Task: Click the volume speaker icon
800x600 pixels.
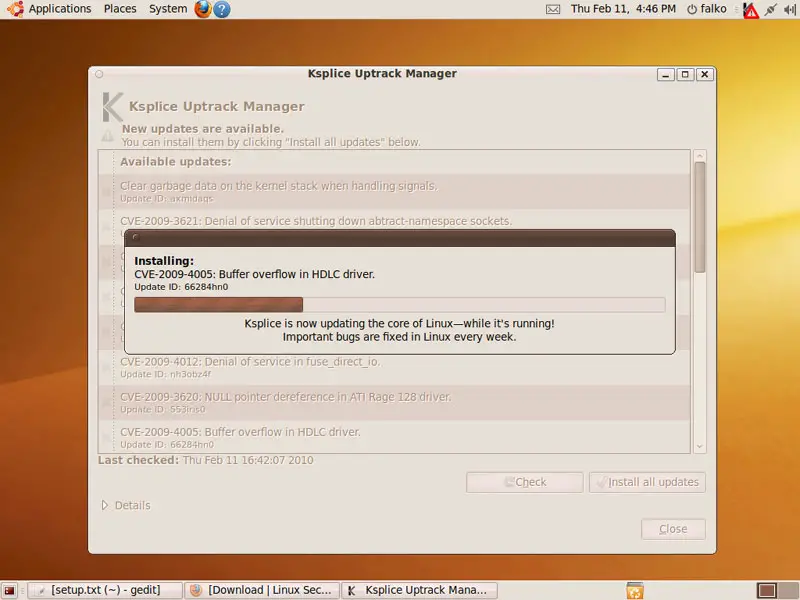Action: [790, 9]
